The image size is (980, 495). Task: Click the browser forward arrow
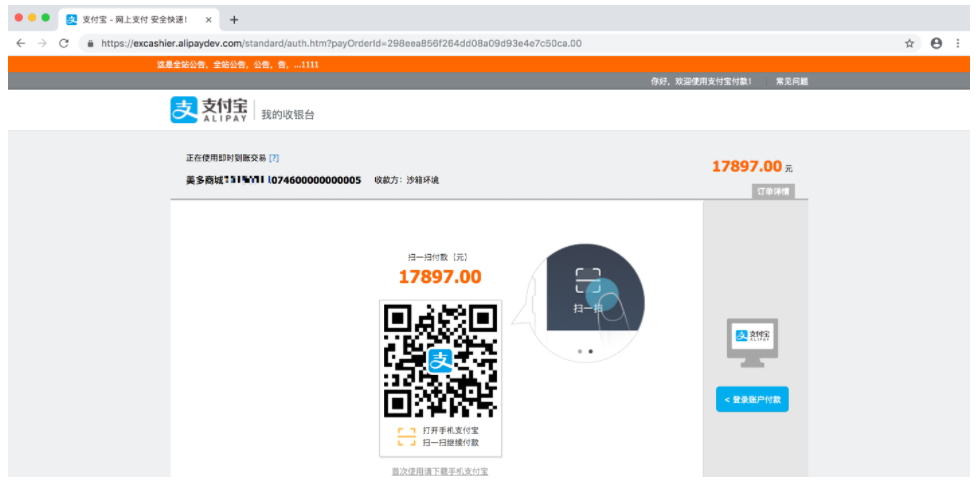pos(42,43)
